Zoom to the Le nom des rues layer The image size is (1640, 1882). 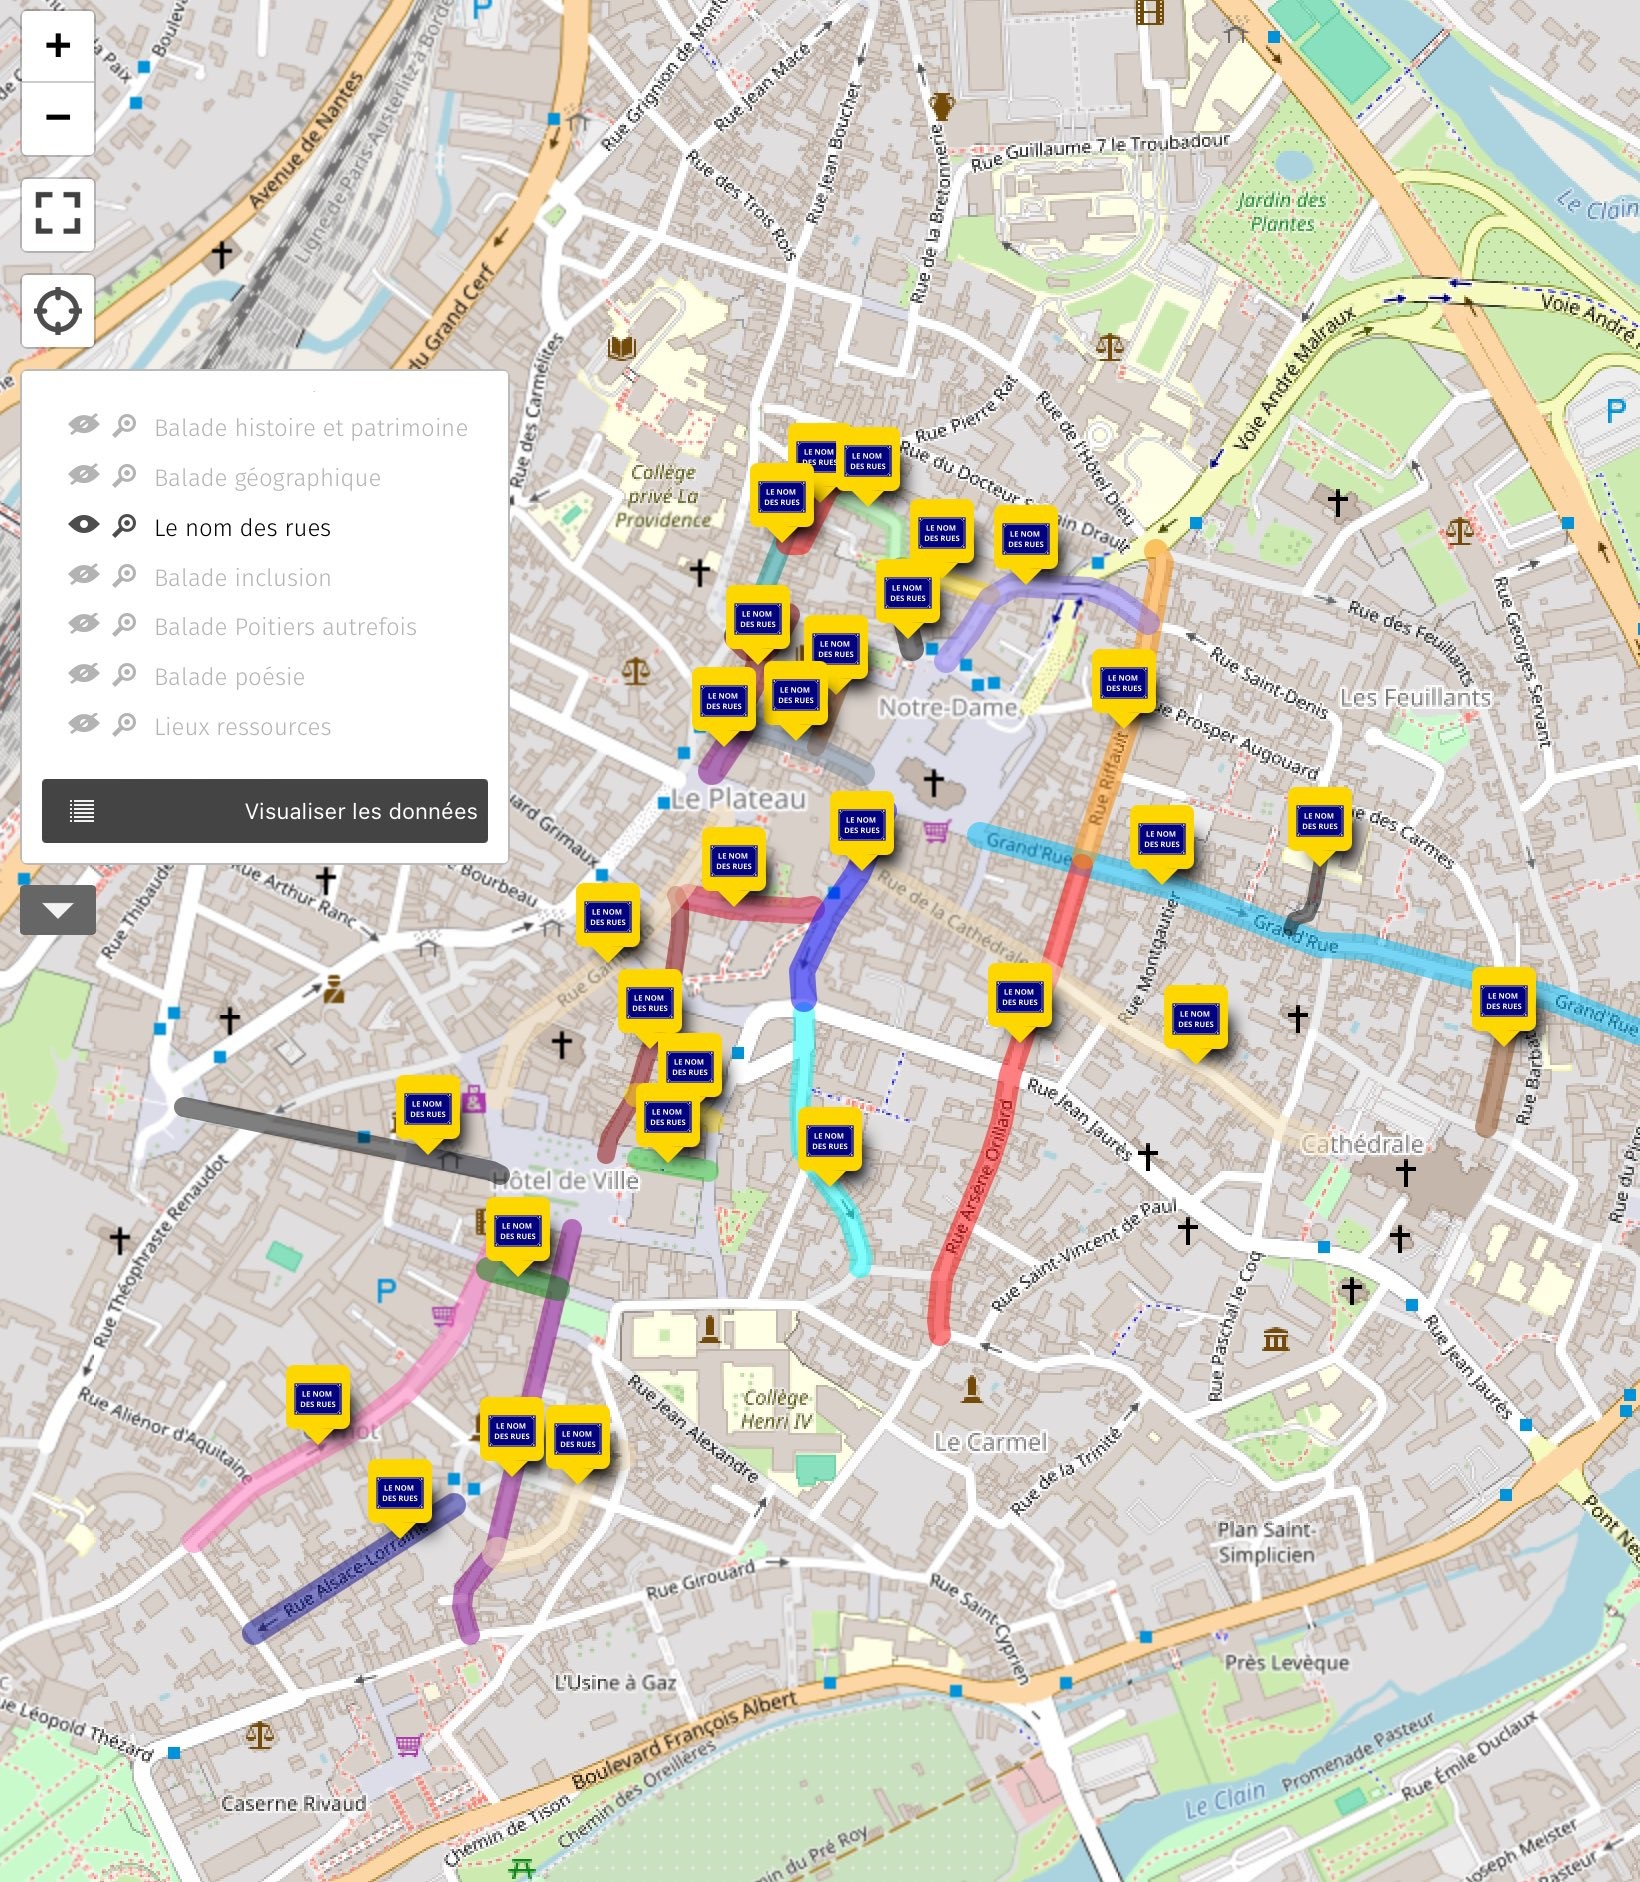click(125, 526)
